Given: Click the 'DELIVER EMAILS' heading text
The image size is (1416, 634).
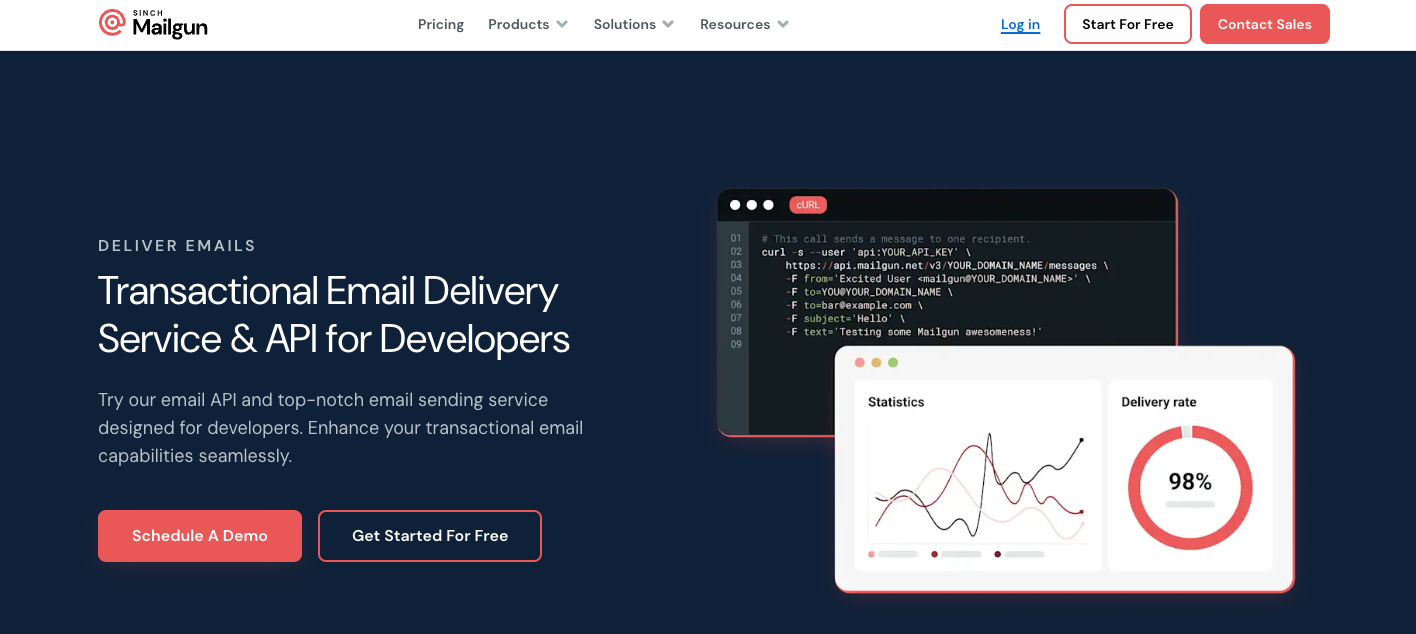Looking at the screenshot, I should click(x=177, y=246).
